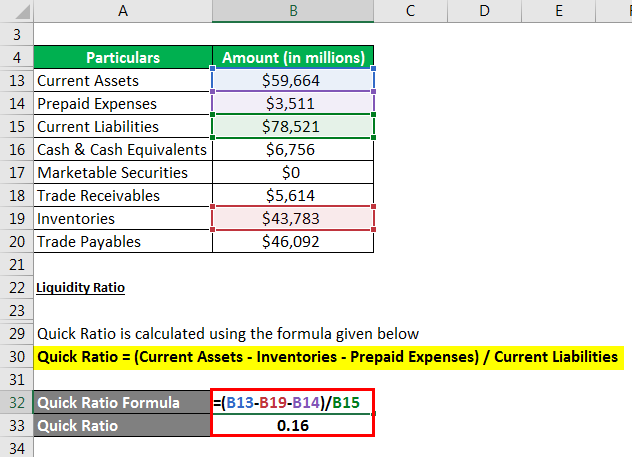Select column D header

click(x=484, y=11)
